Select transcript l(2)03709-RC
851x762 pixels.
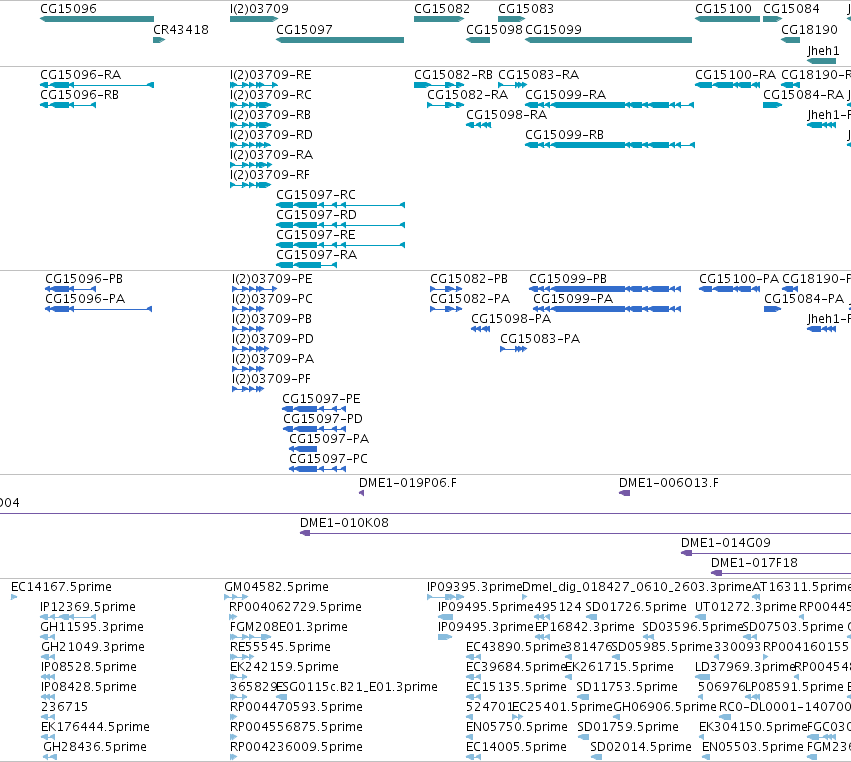point(271,94)
